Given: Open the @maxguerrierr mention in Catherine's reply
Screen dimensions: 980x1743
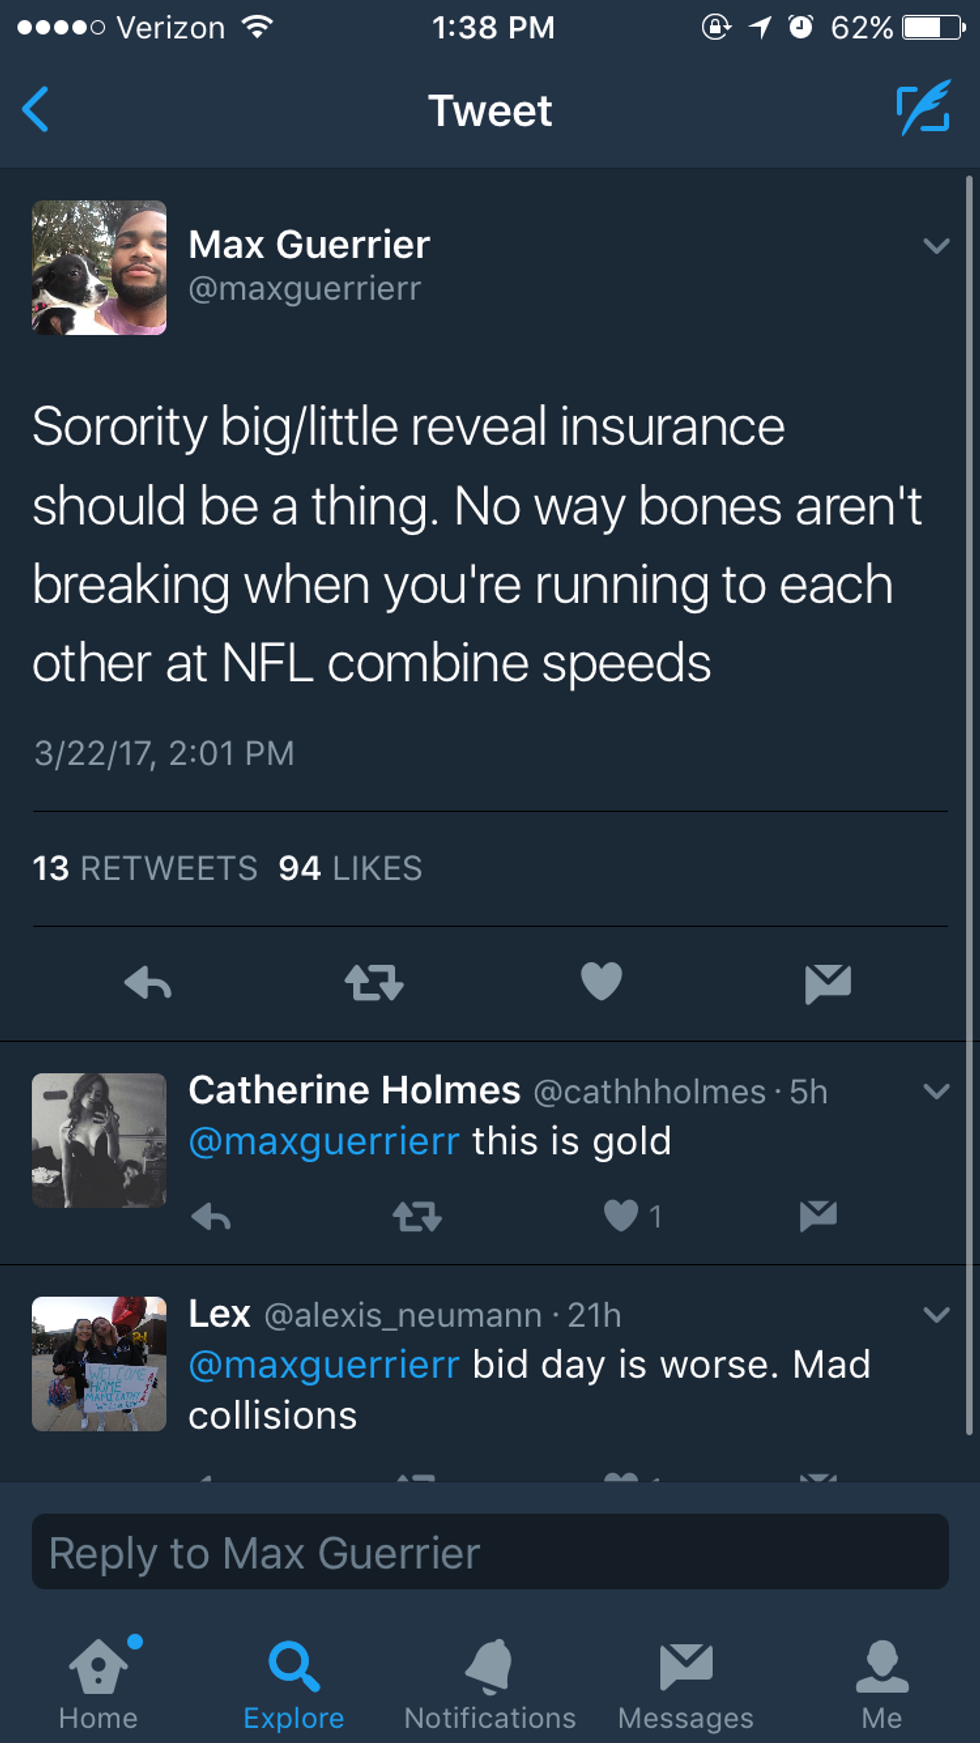Looking at the screenshot, I should coord(324,1141).
